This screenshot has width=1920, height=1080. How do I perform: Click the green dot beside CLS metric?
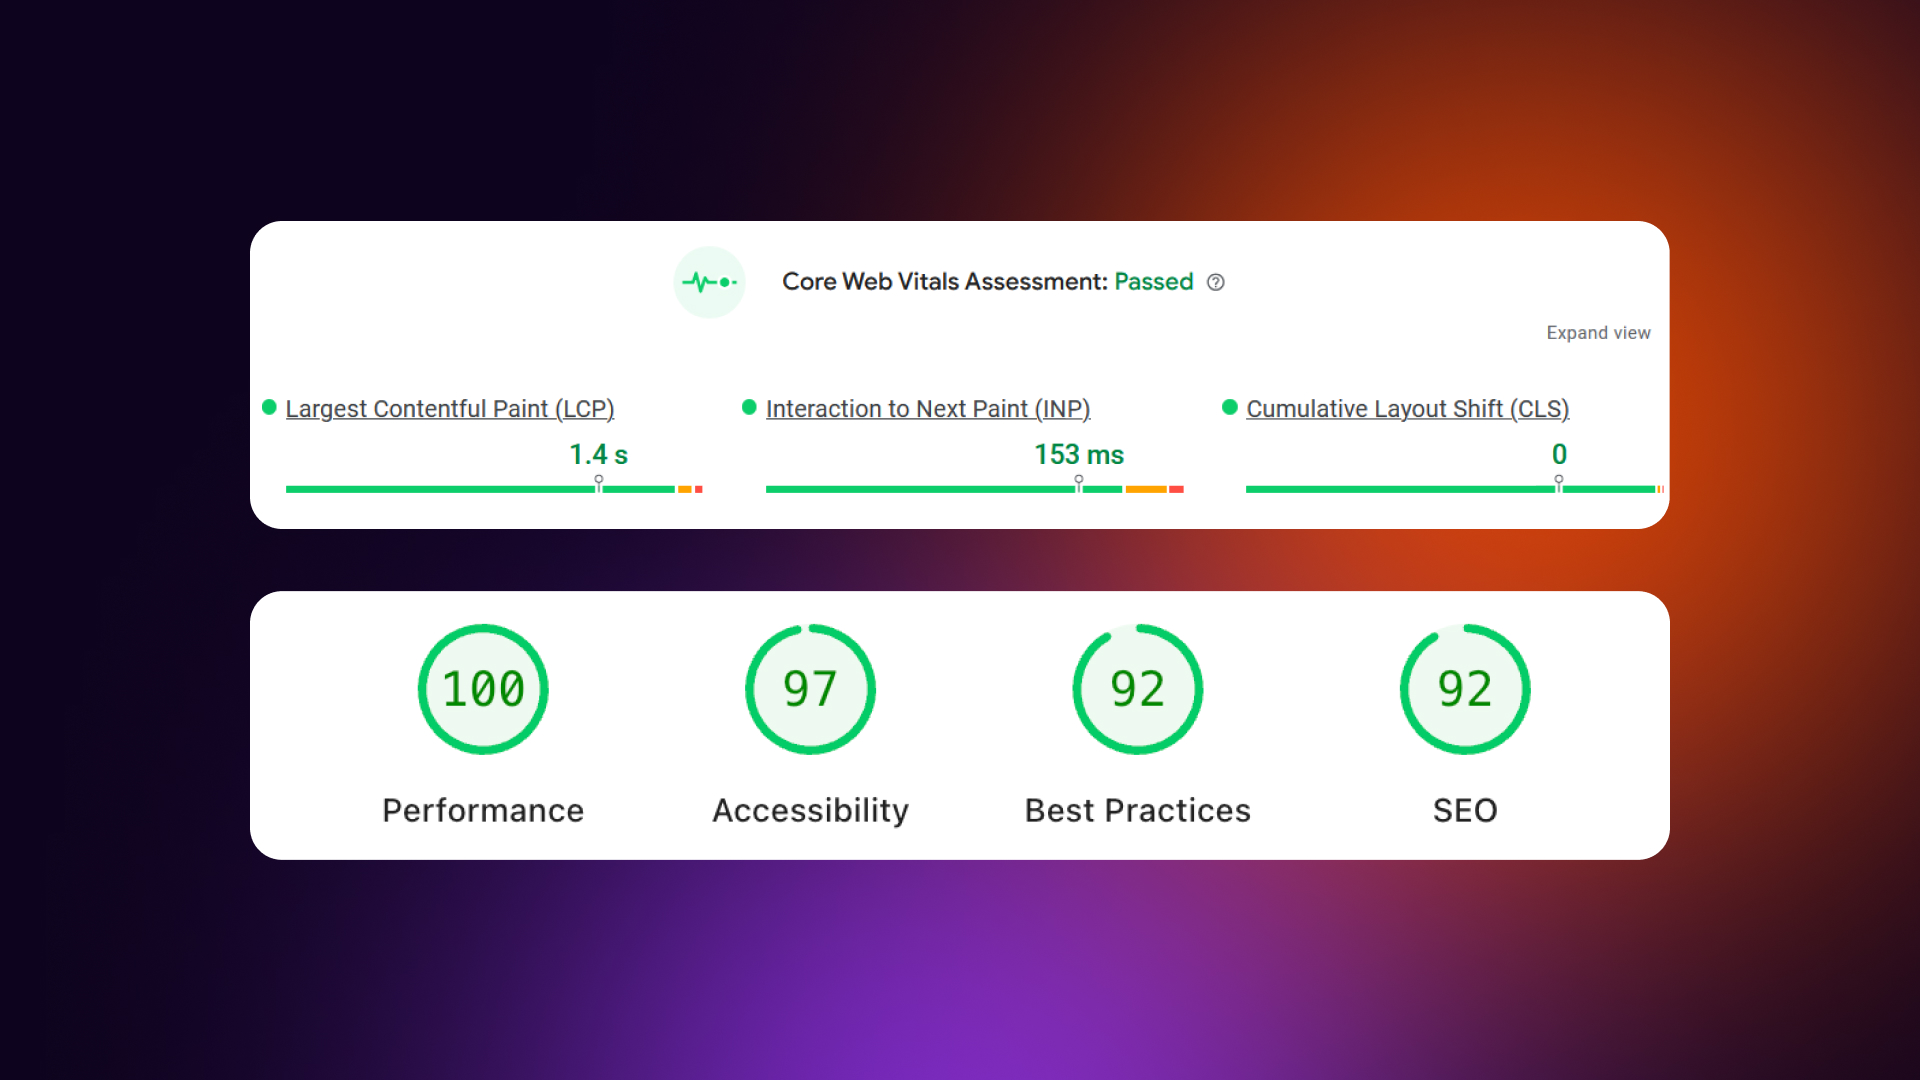click(x=1229, y=406)
